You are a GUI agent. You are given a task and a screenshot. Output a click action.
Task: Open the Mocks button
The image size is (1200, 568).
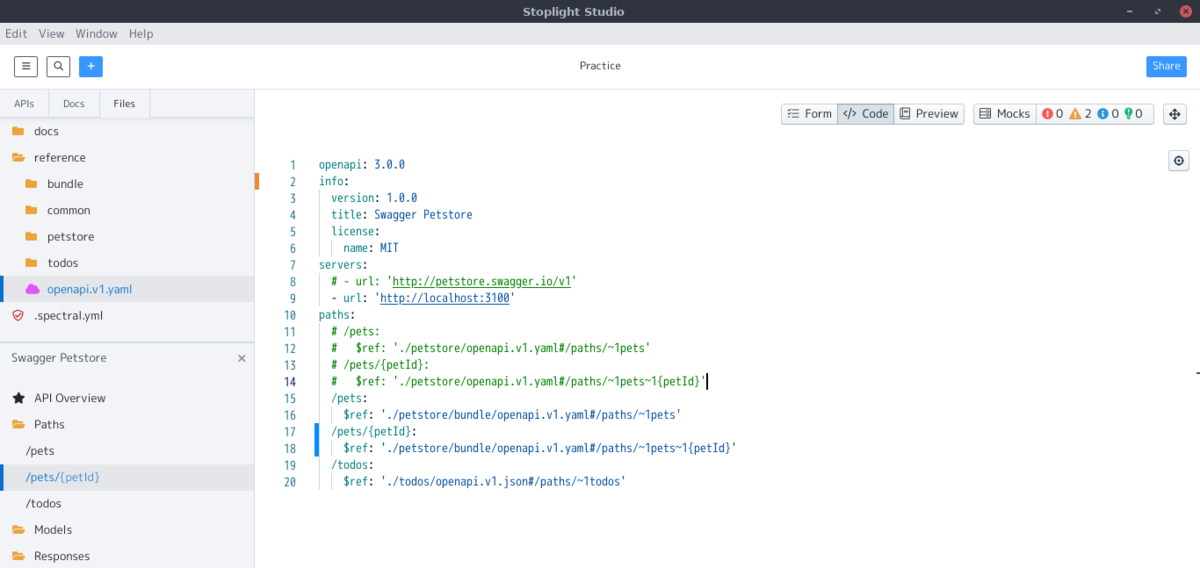click(x=1004, y=114)
